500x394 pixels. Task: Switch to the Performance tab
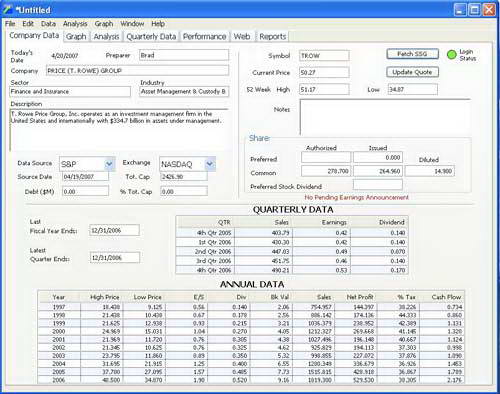204,36
